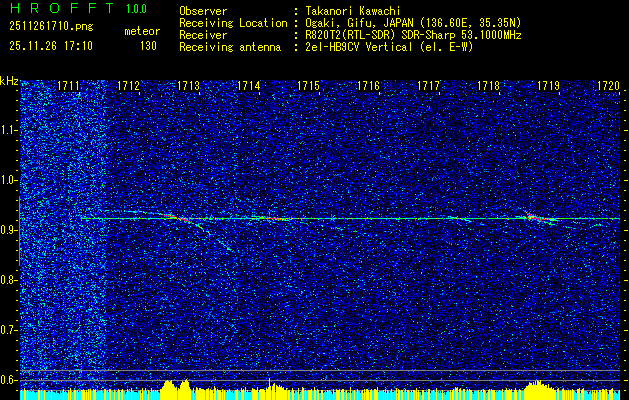Click the 0.7 kHz frequency label

point(7,330)
